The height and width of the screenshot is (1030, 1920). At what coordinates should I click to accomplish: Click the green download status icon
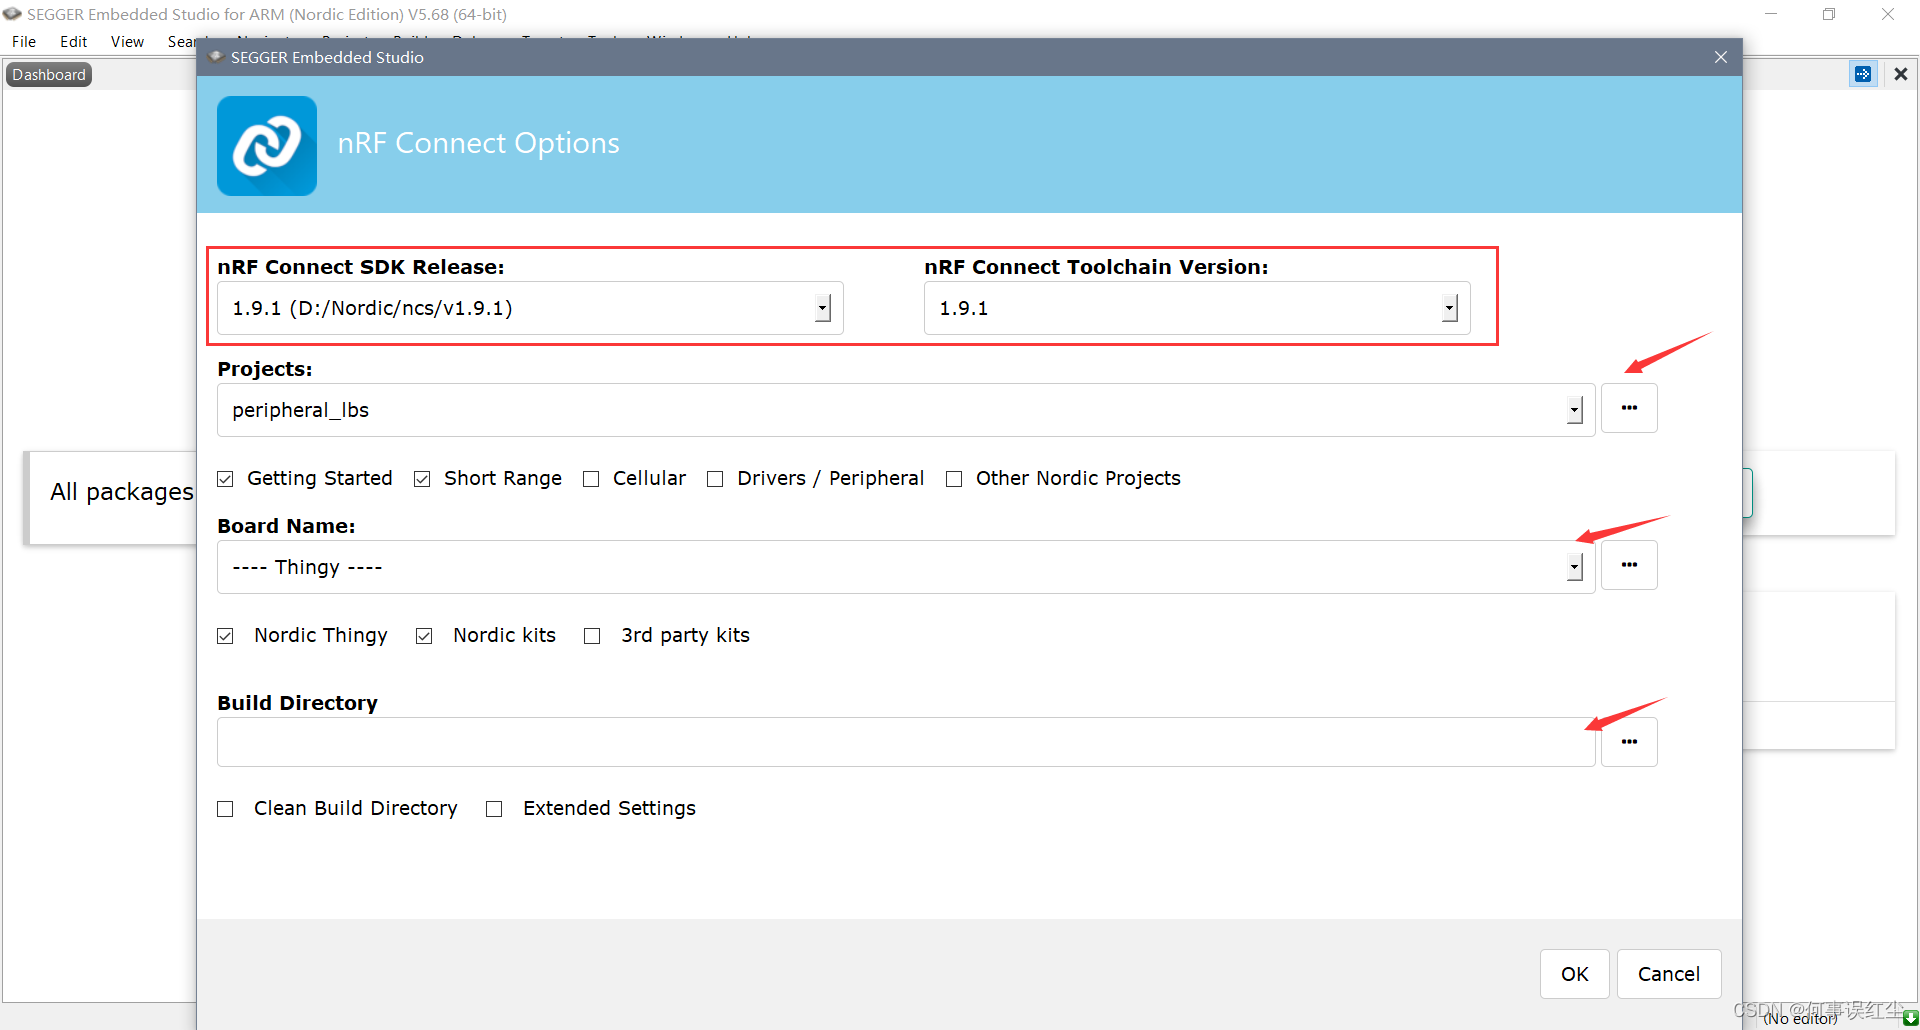tap(1910, 1018)
